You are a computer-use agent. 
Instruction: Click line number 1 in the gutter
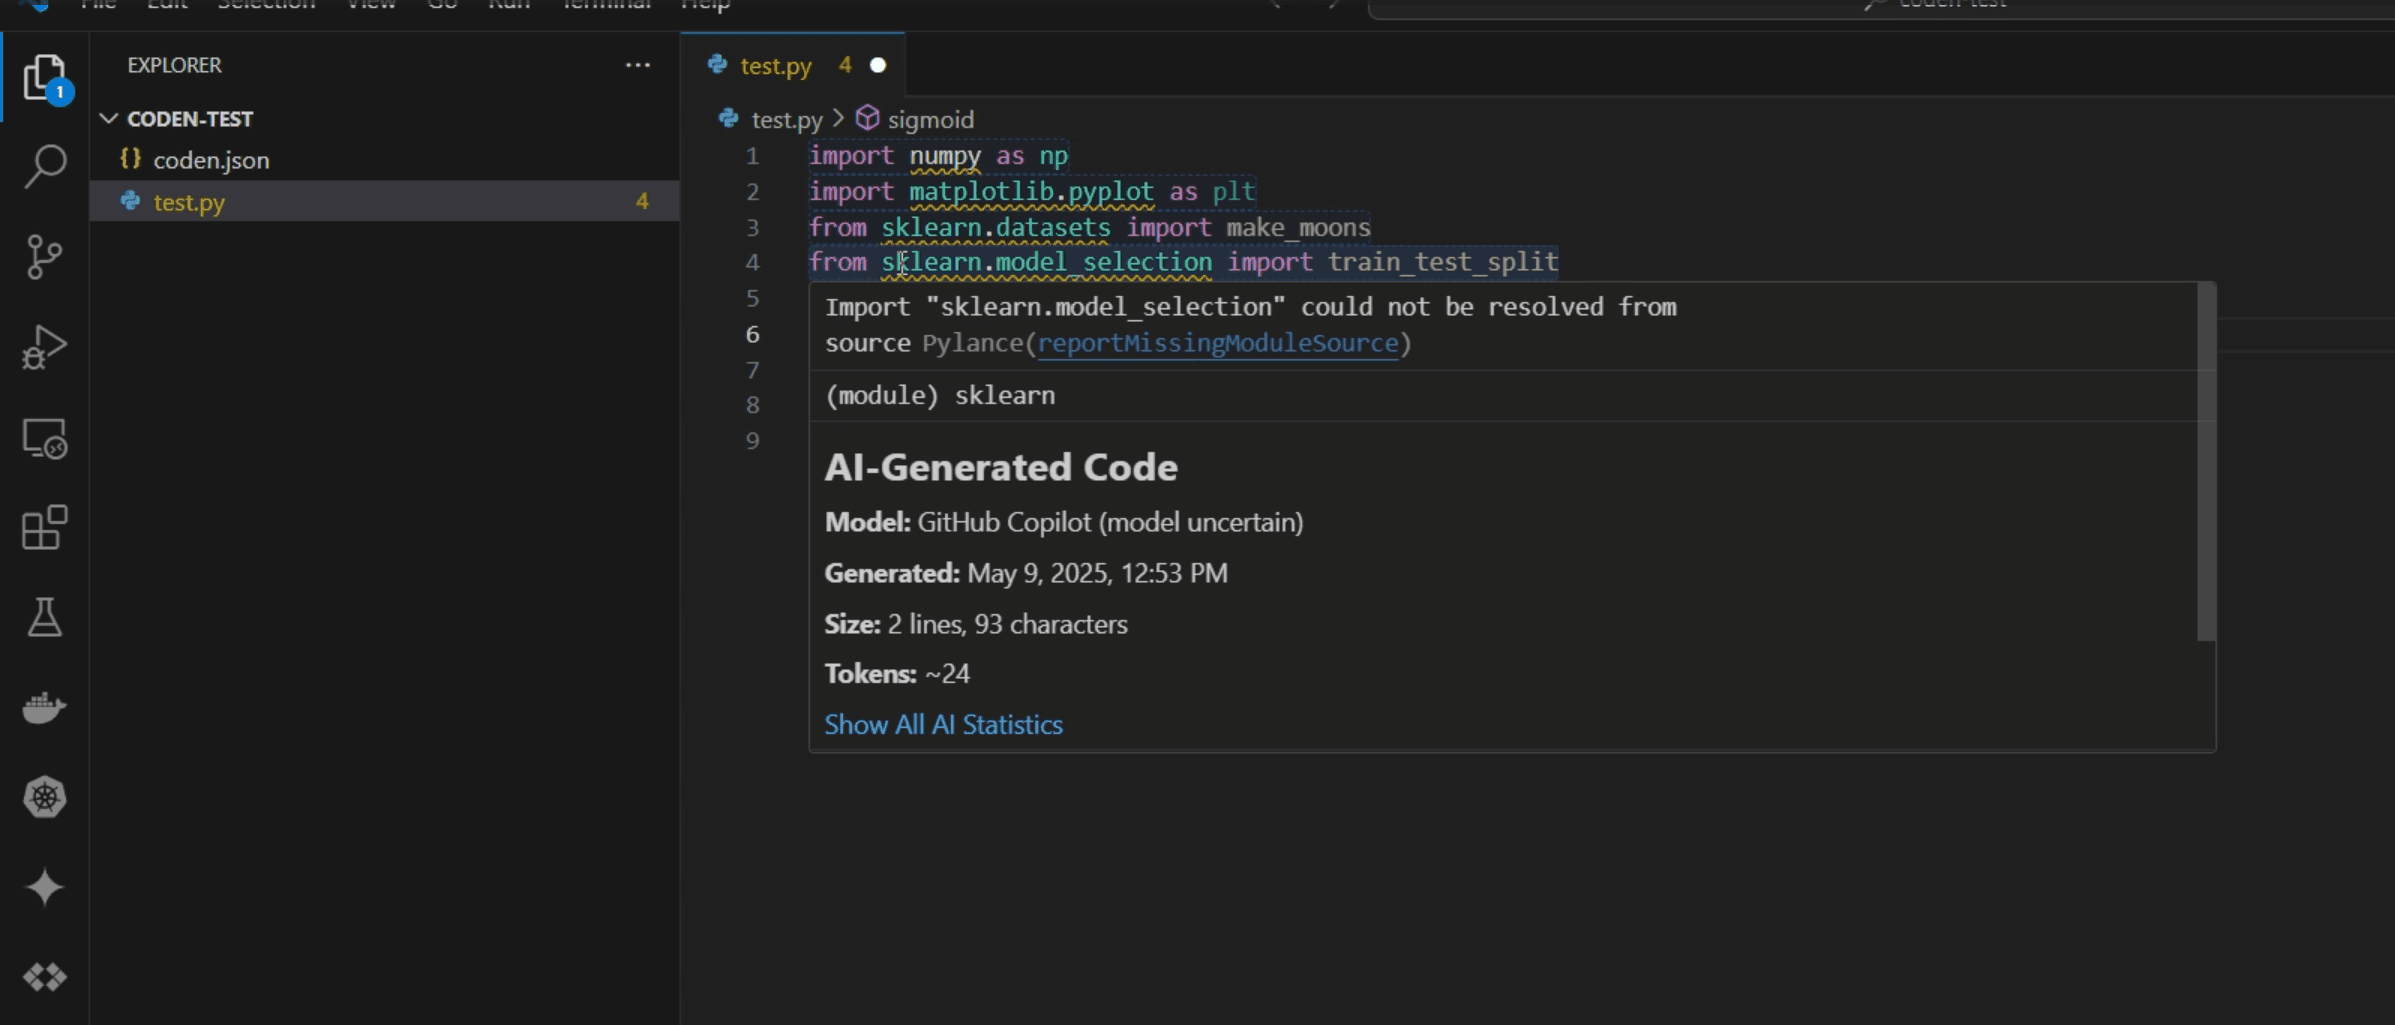pyautogui.click(x=752, y=156)
